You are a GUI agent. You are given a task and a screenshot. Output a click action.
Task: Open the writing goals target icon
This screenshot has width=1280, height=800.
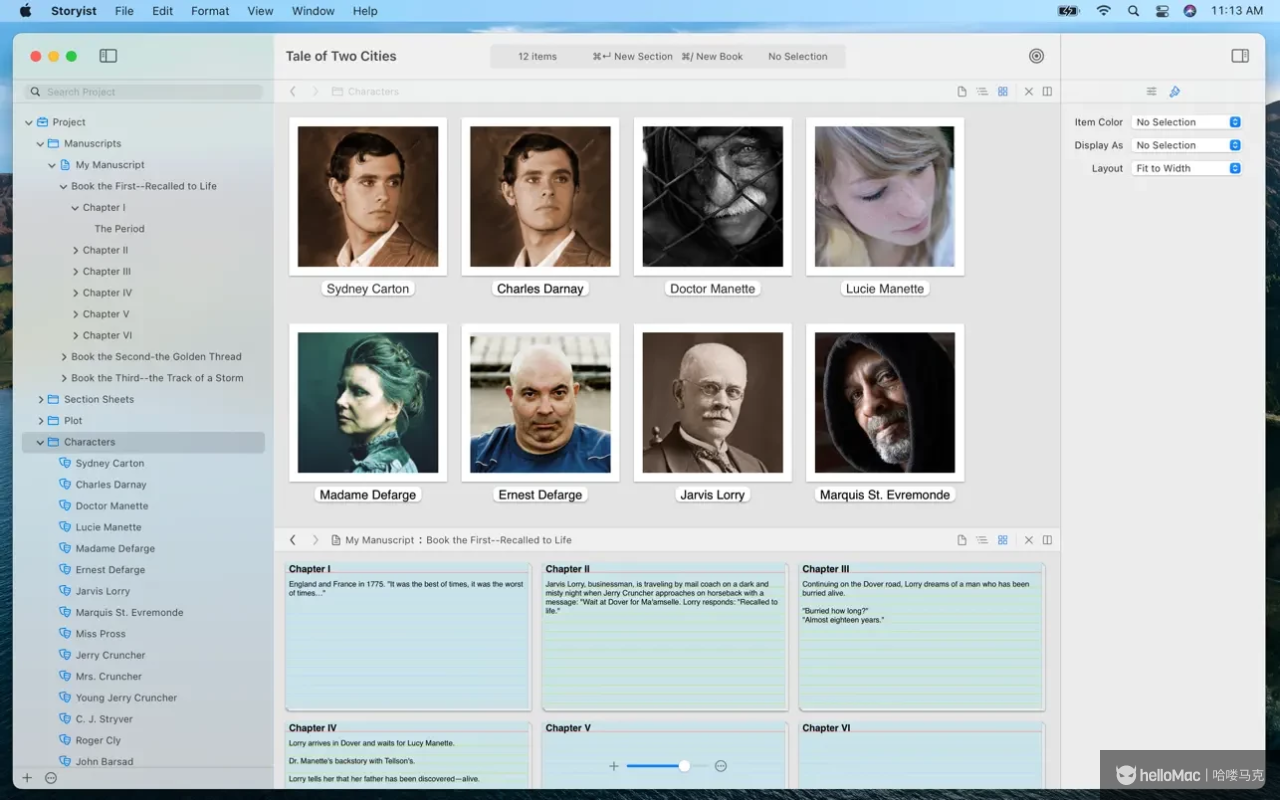click(x=1036, y=56)
